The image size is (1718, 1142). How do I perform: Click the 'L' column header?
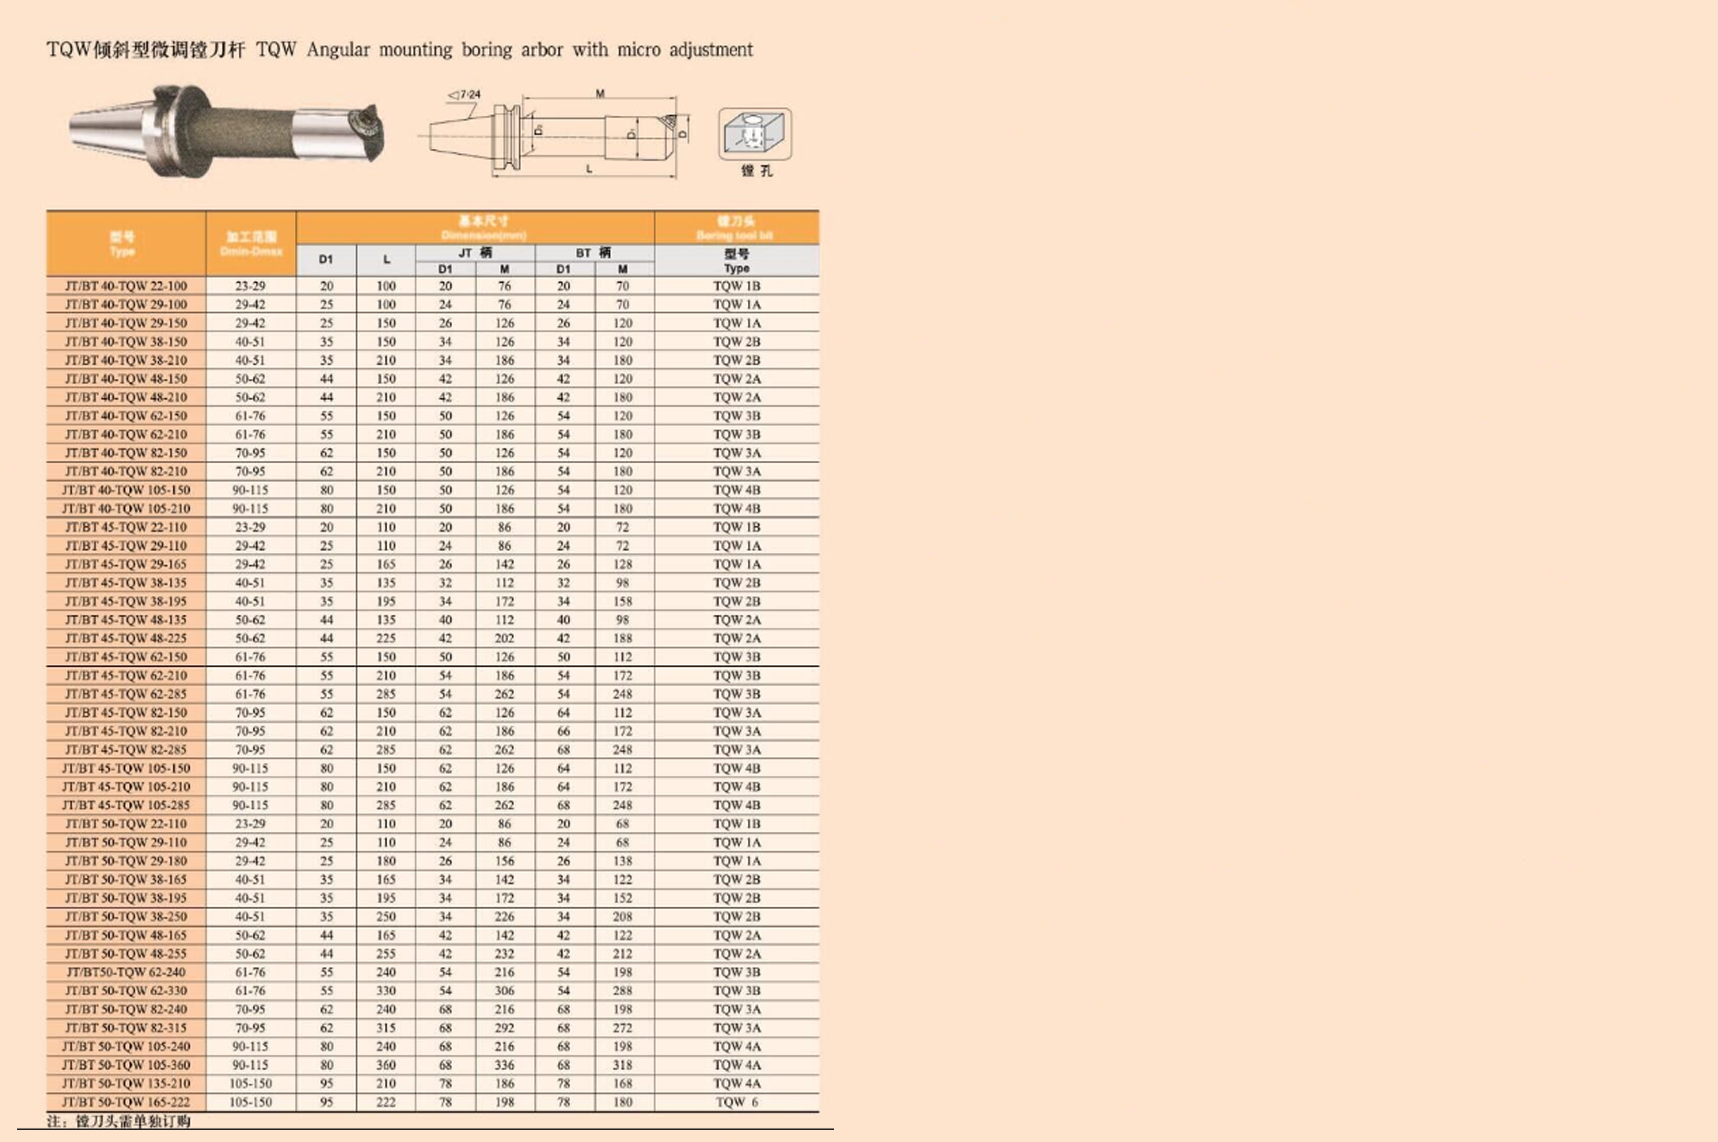coord(386,260)
